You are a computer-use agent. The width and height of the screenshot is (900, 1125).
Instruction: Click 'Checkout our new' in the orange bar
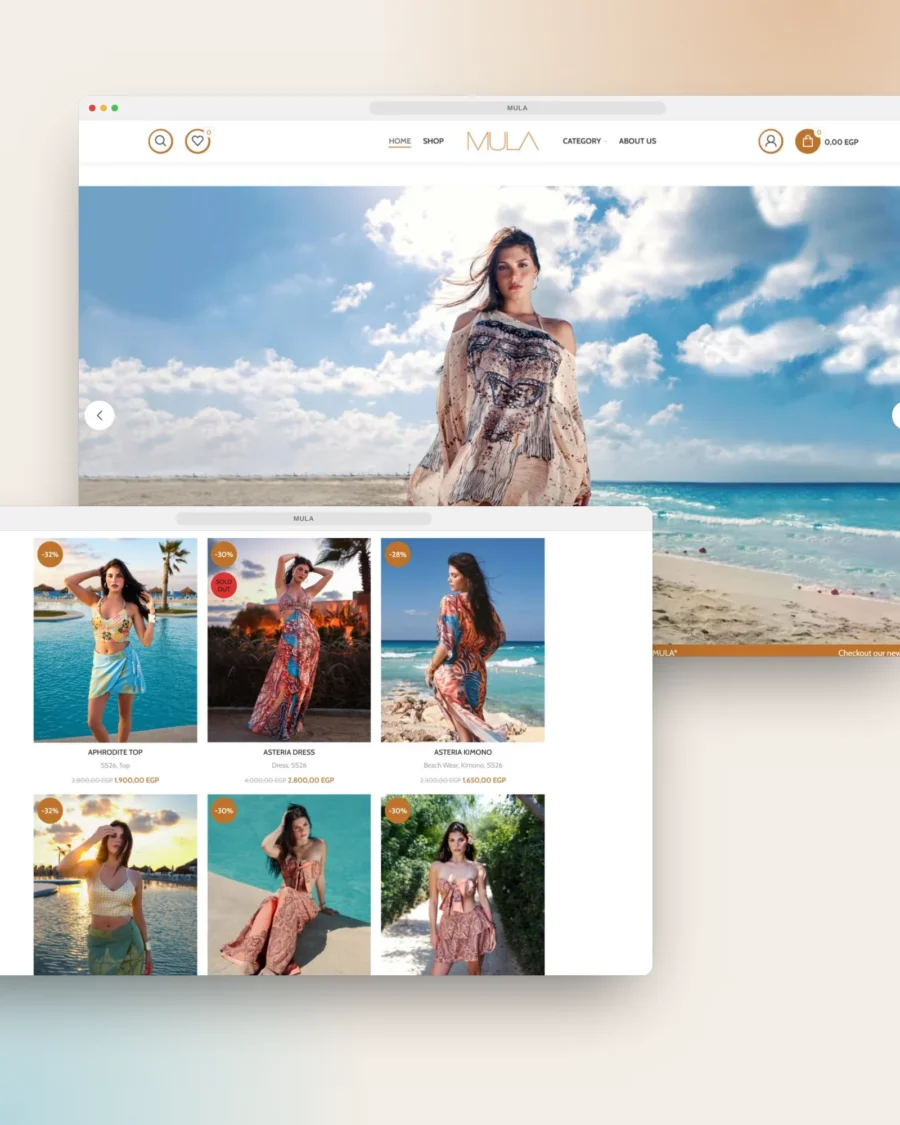tap(868, 653)
